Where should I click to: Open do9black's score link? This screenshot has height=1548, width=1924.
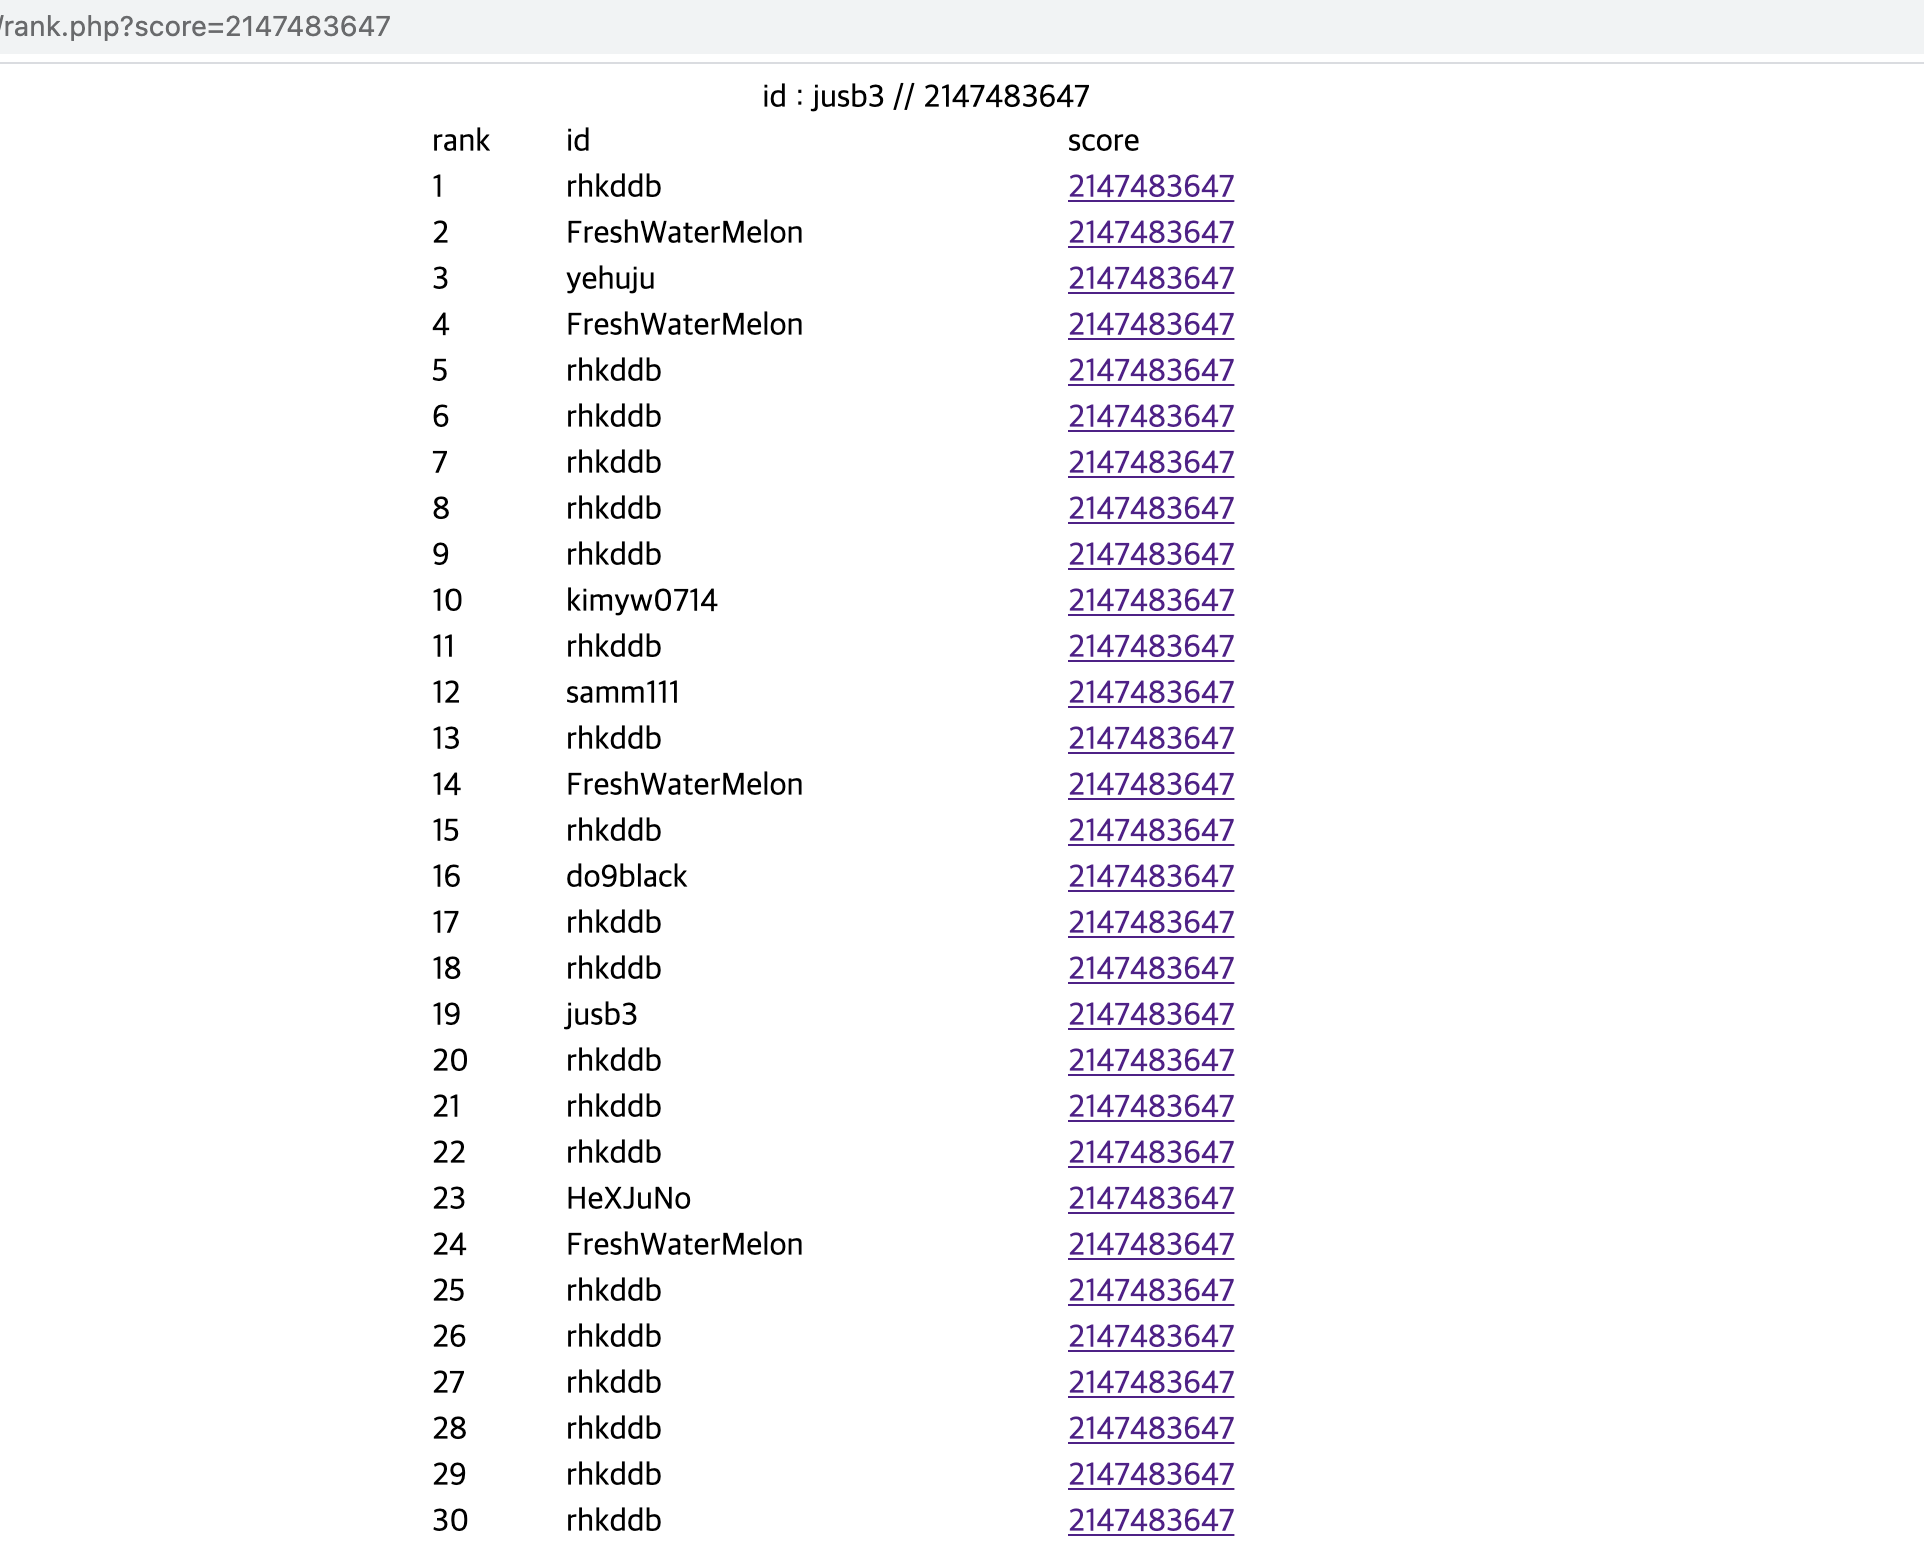1150,876
